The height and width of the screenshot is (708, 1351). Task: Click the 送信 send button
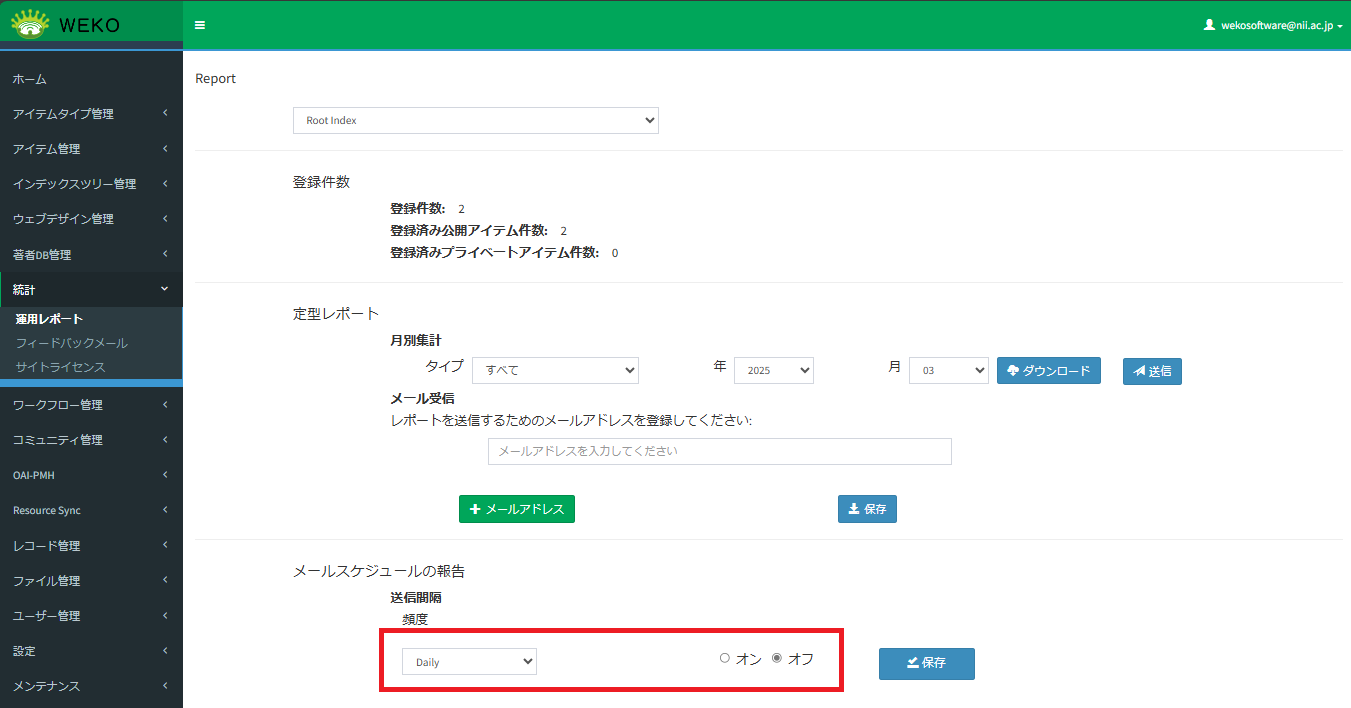[1152, 371]
